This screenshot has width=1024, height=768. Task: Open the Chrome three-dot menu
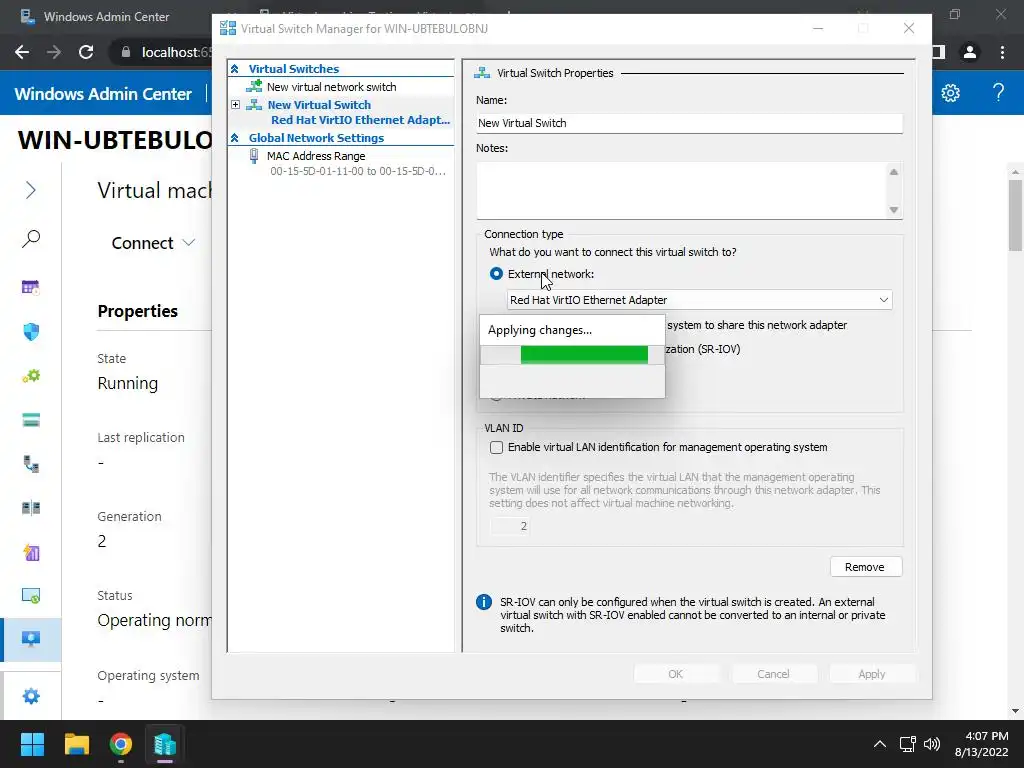tap(1002, 52)
